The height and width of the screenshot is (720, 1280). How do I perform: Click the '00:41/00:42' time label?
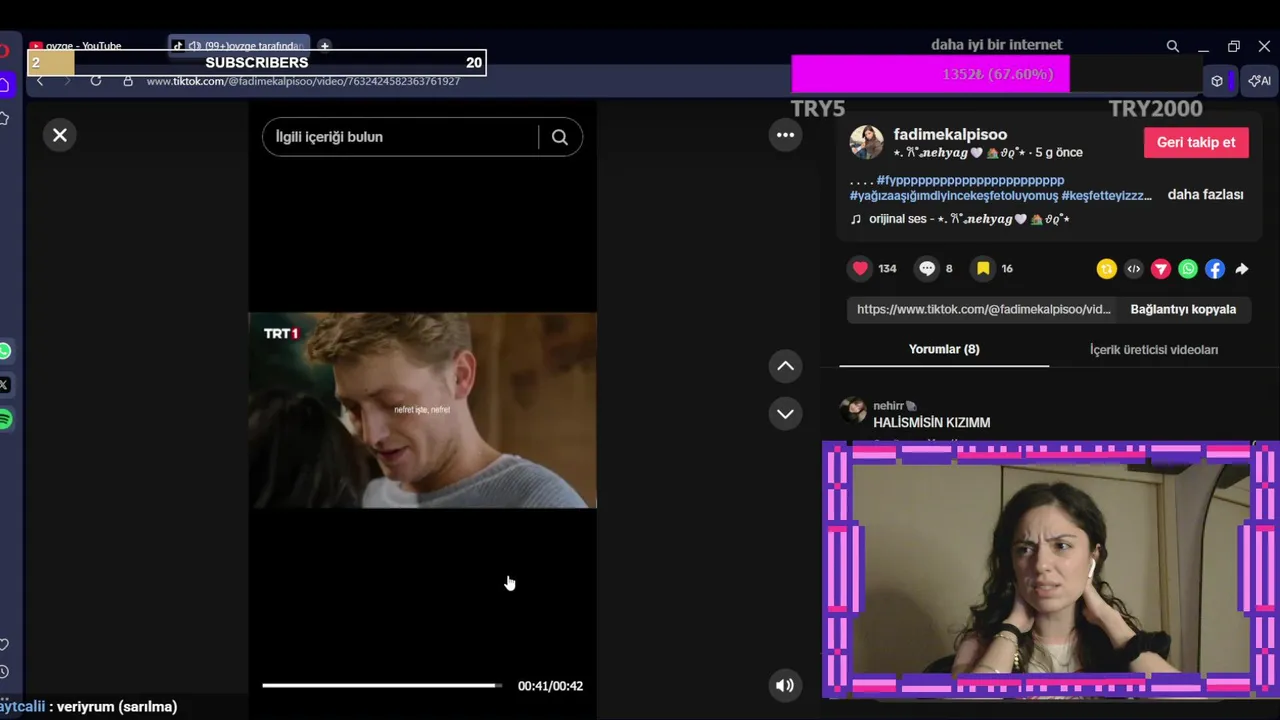point(550,686)
